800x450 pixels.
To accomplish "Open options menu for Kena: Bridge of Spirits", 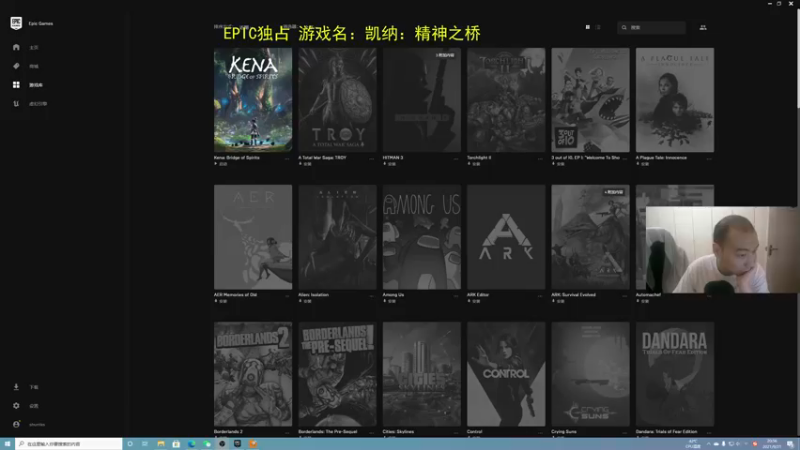I will coord(287,159).
